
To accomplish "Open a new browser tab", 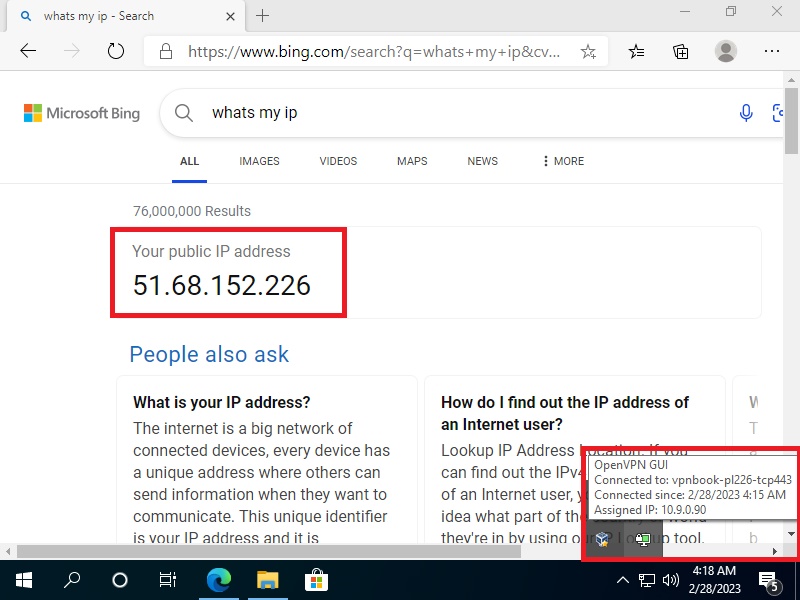I will 263,16.
